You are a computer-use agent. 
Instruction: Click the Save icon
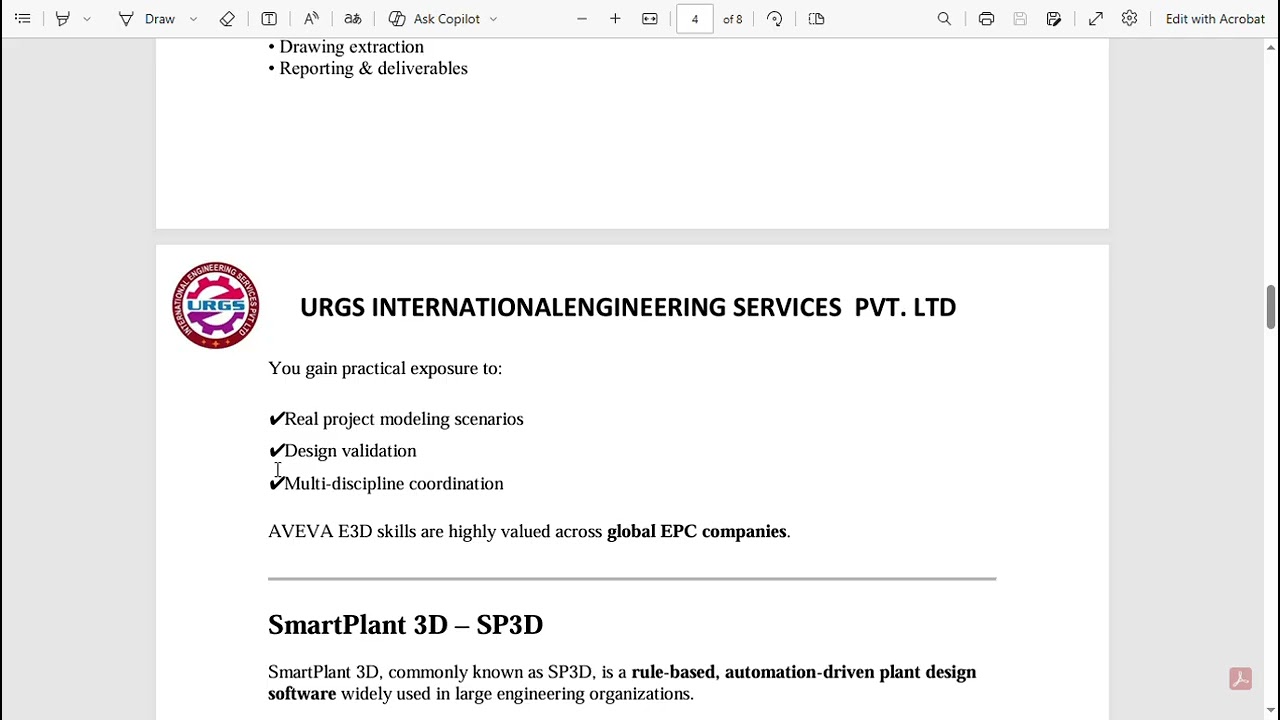[1020, 19]
